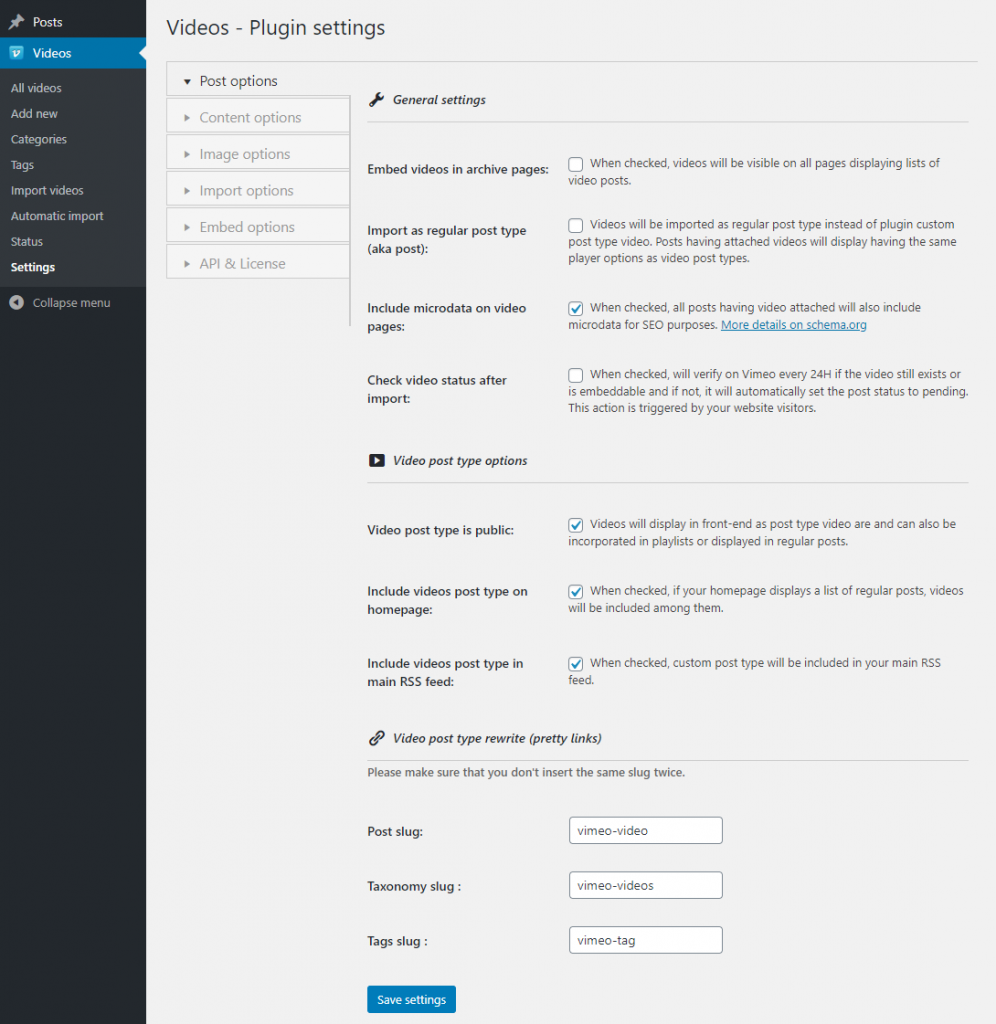Click the 'Taxonomy slug :' label

tap(414, 886)
